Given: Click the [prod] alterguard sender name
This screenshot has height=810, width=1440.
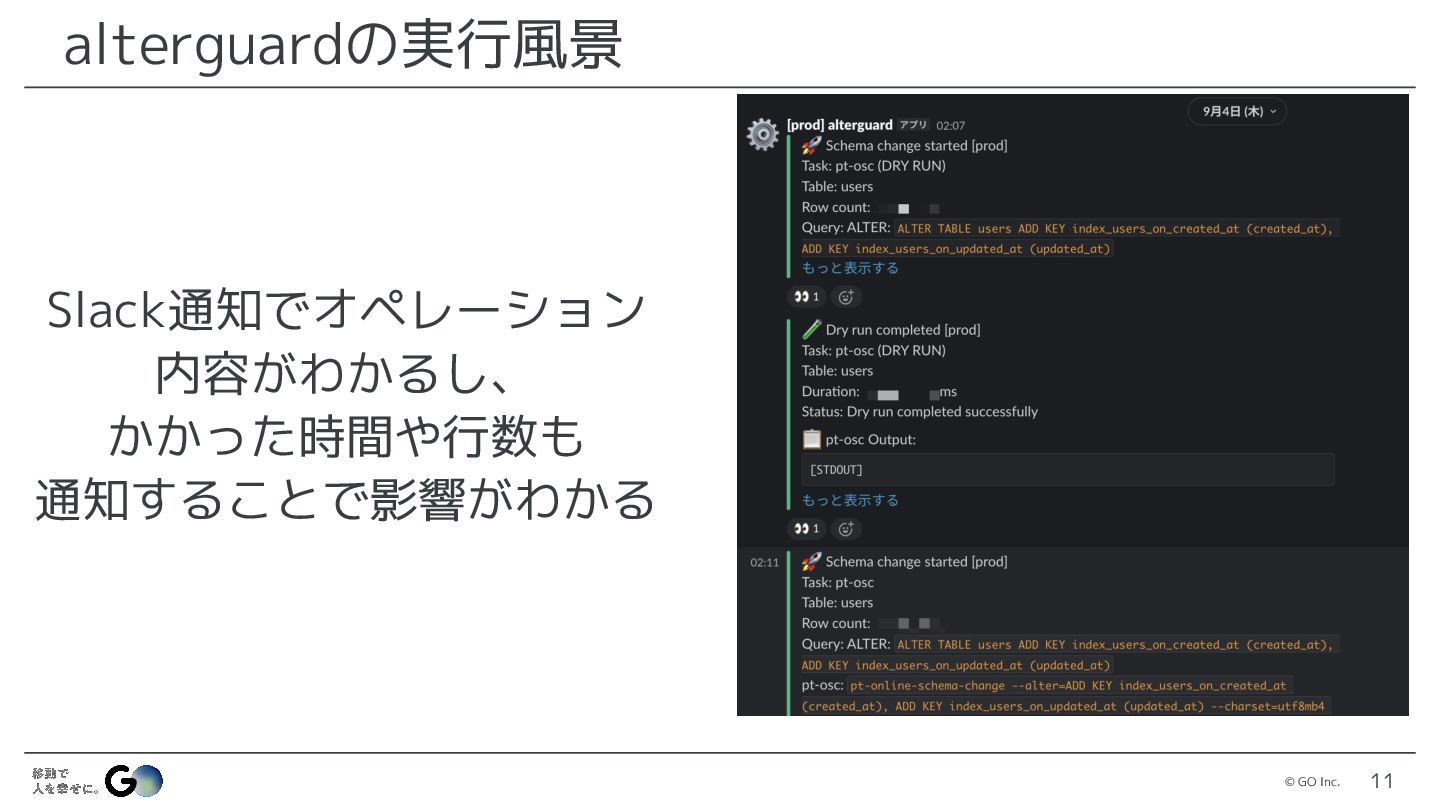Looking at the screenshot, I should click(x=839, y=125).
